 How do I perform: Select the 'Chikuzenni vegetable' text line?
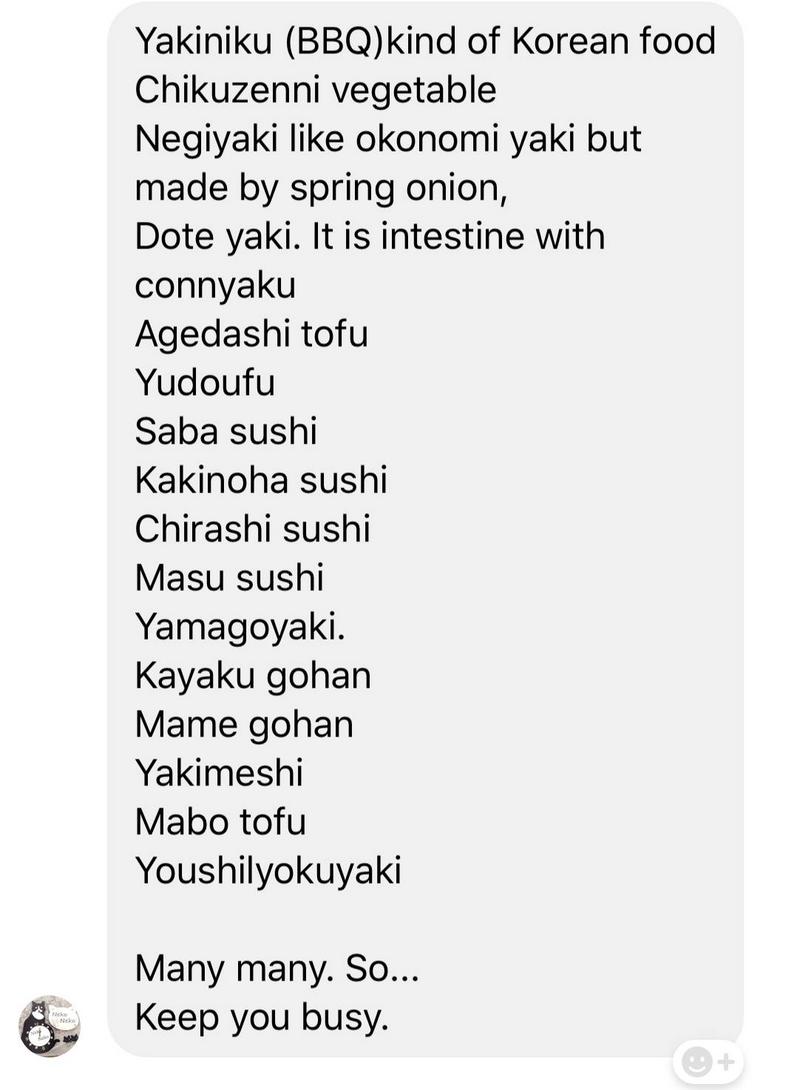point(316,91)
